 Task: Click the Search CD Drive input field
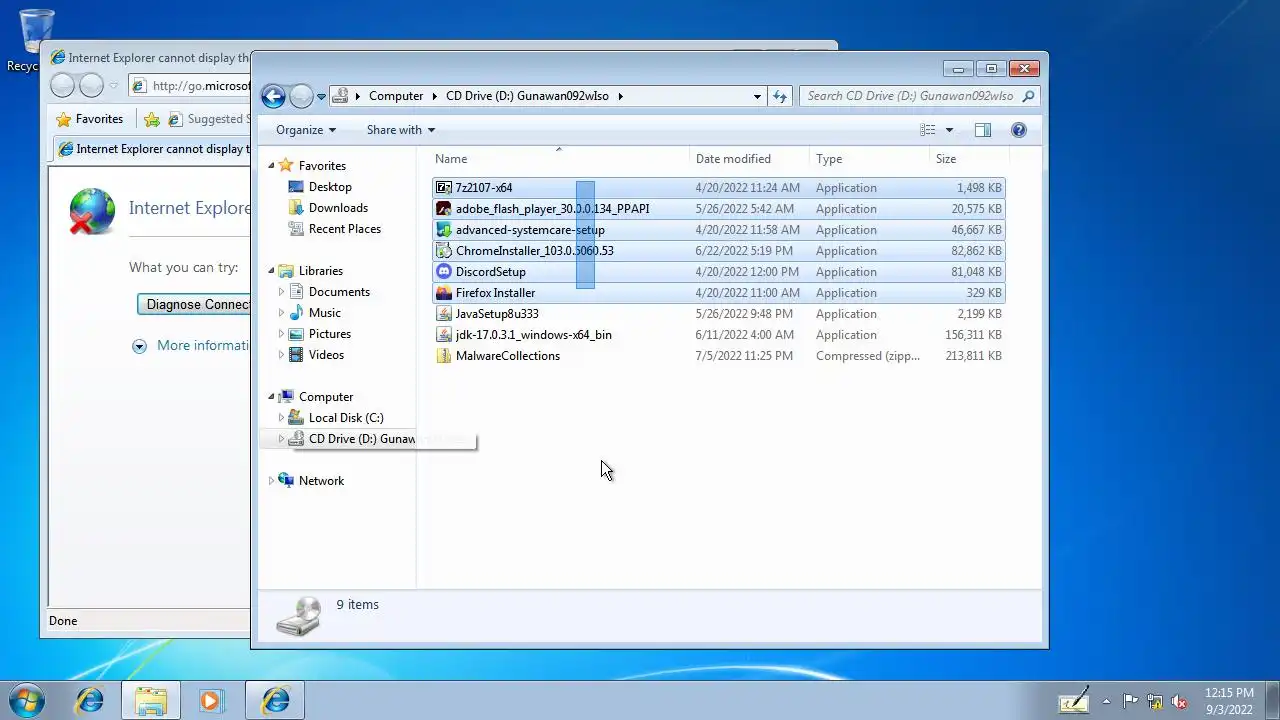click(x=910, y=96)
